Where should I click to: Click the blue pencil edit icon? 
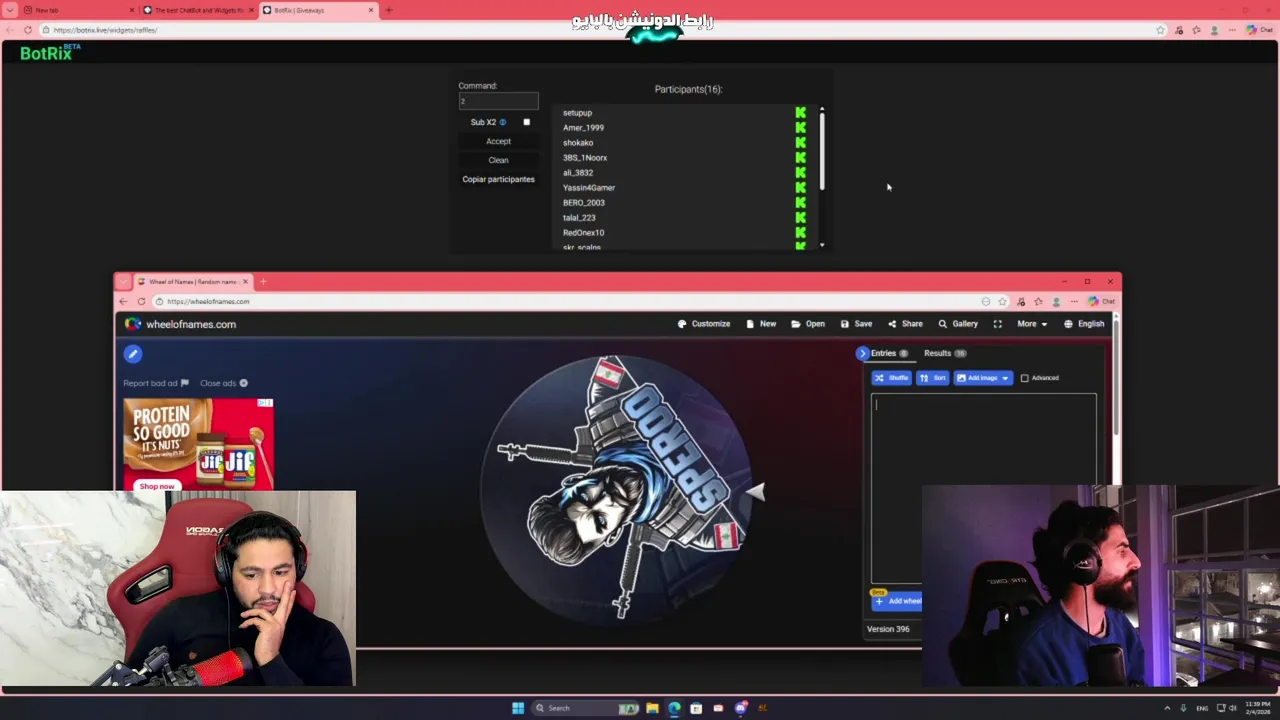[133, 353]
